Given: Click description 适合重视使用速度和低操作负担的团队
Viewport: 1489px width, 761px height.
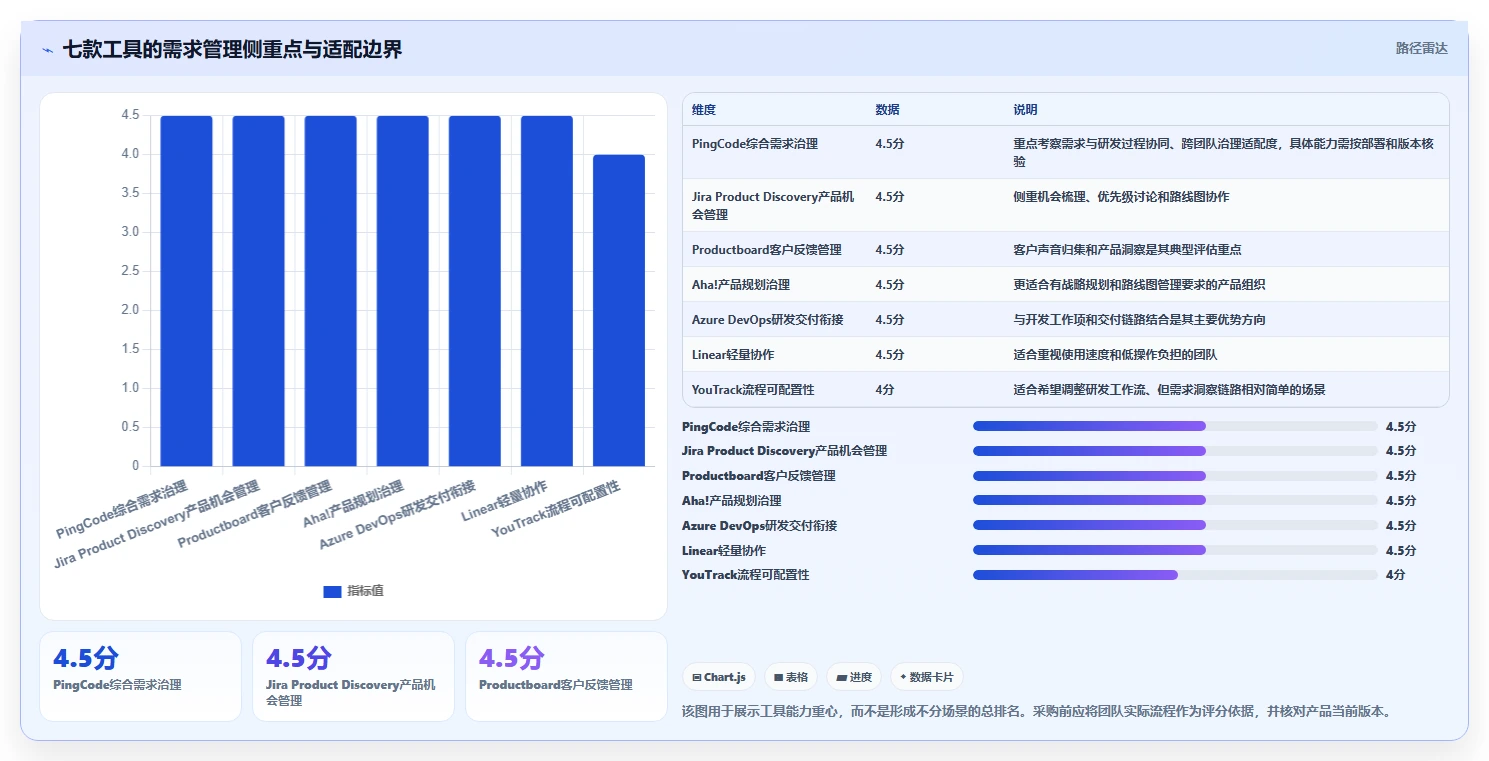Looking at the screenshot, I should click(x=1115, y=355).
